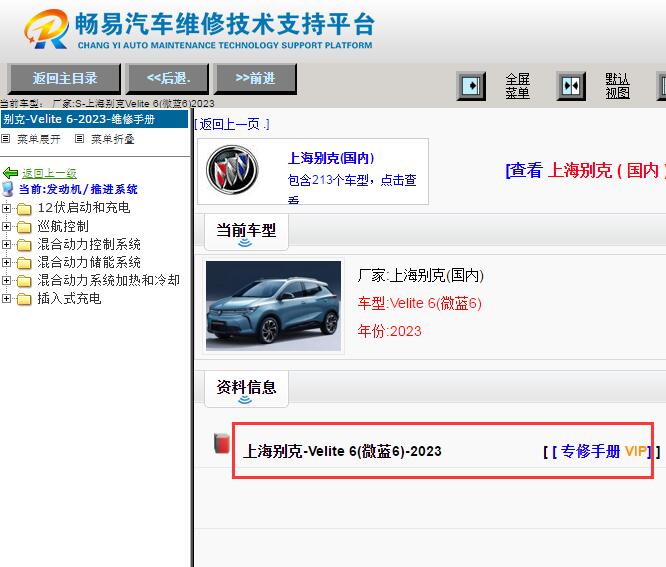The height and width of the screenshot is (567, 666).
Task: Expand 混合动力系统加热和冷却 tree node
Action: click(6, 280)
